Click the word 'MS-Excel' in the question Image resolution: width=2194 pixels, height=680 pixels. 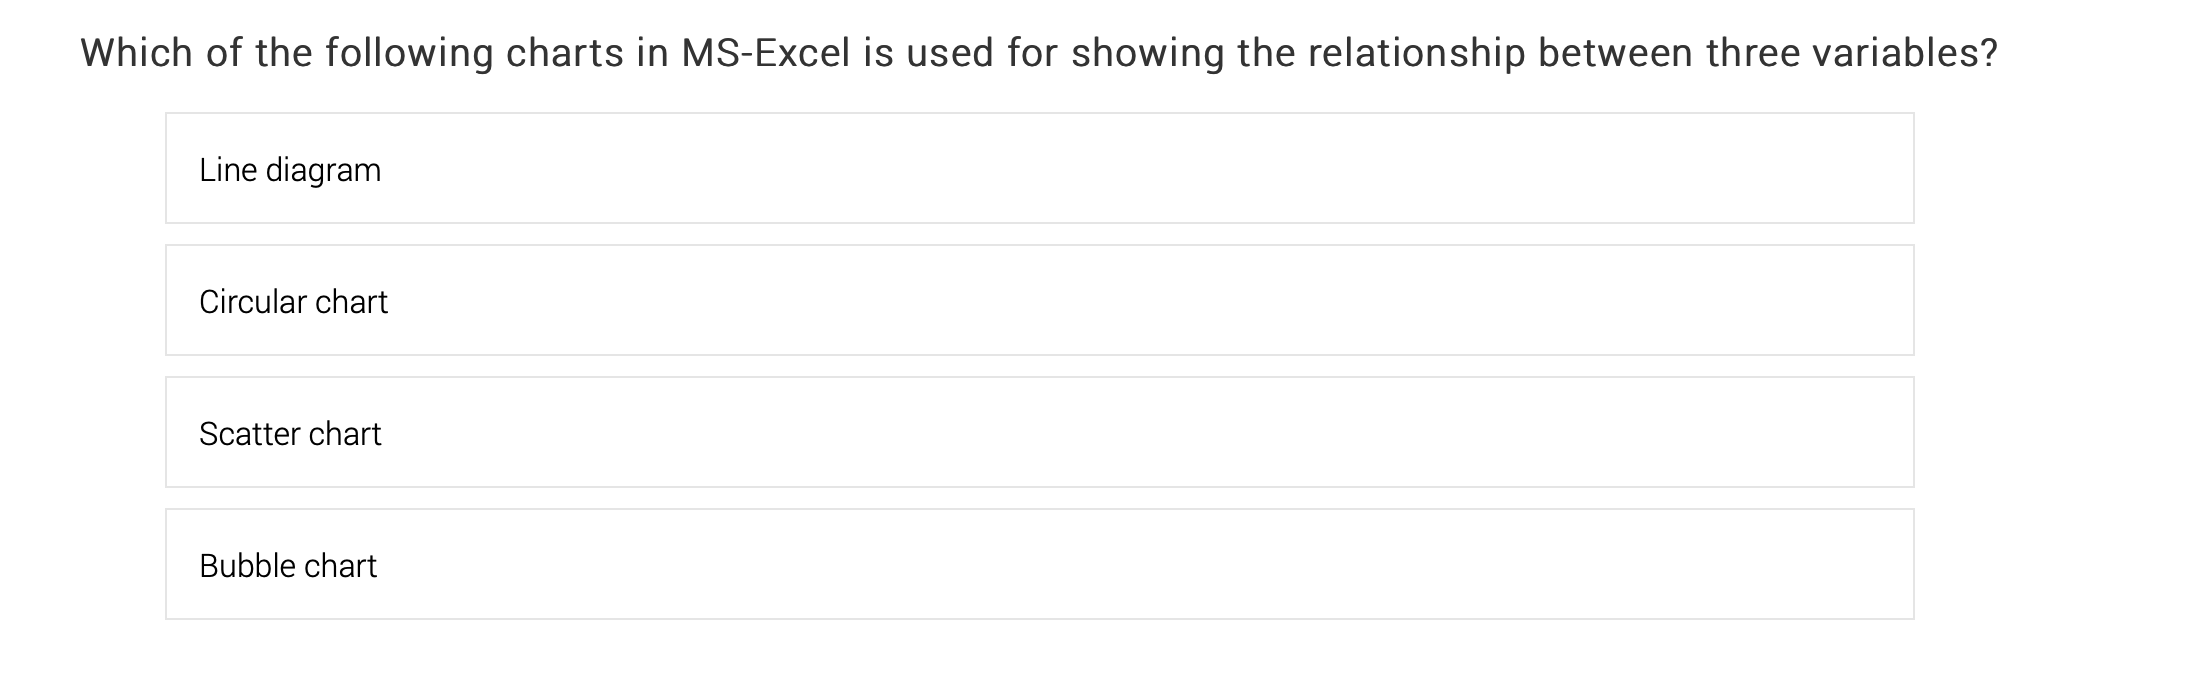click(766, 53)
